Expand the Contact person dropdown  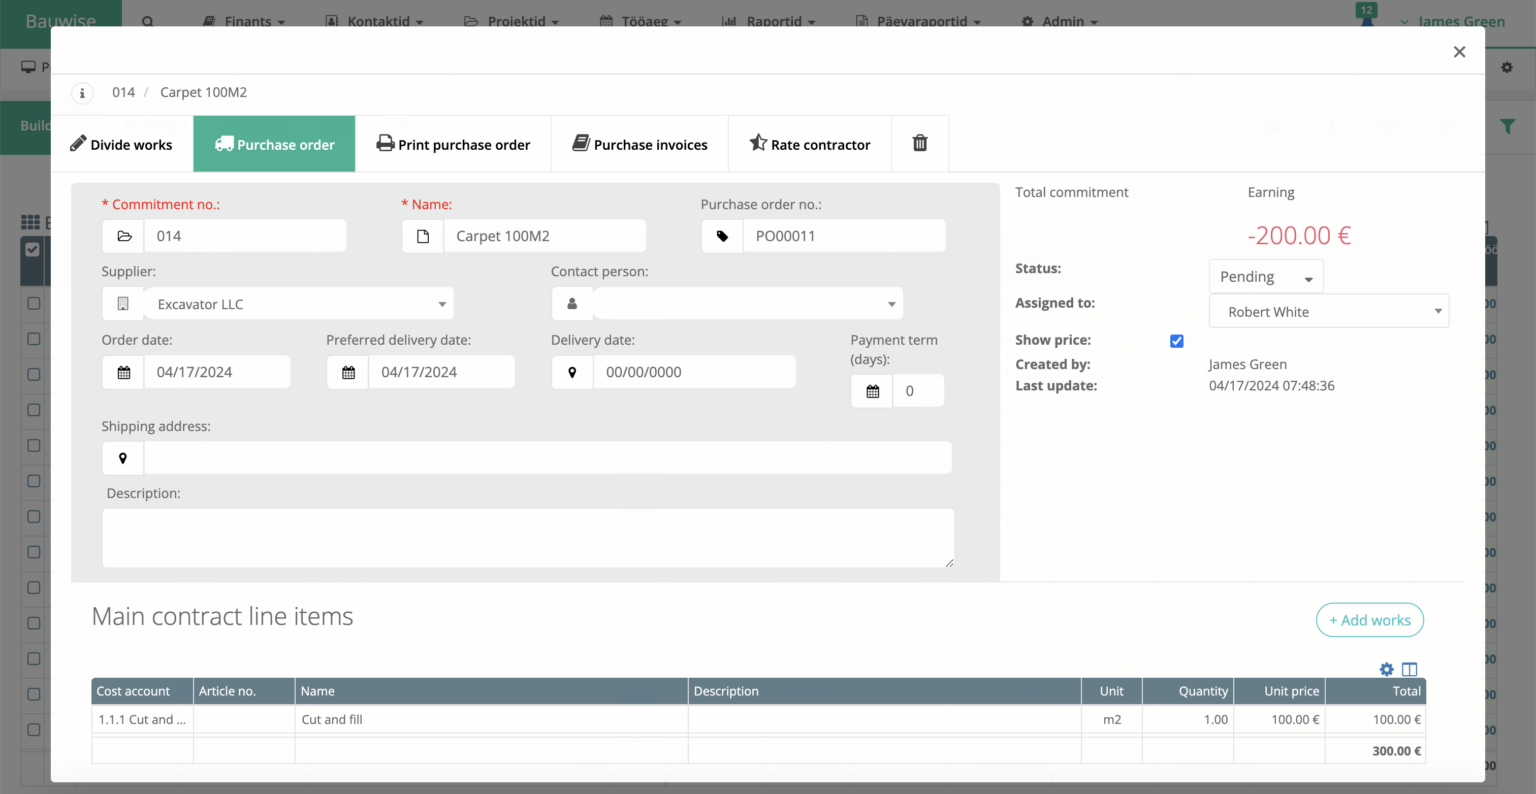[747, 304]
